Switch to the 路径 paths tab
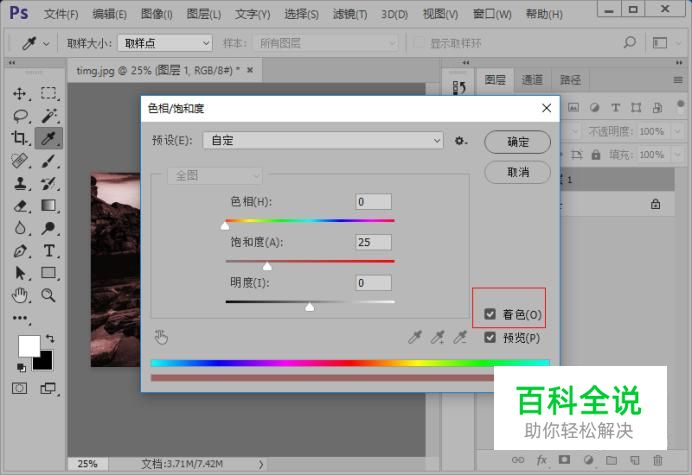This screenshot has height=475, width=692. (570, 80)
